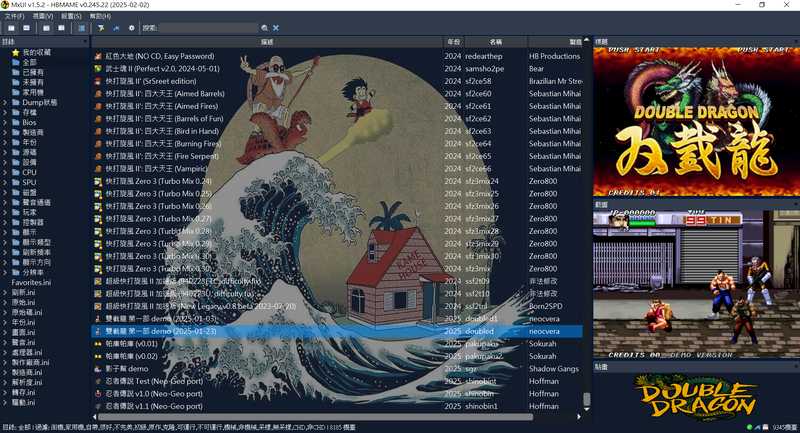Open the 幫助(H) menu

[100, 16]
